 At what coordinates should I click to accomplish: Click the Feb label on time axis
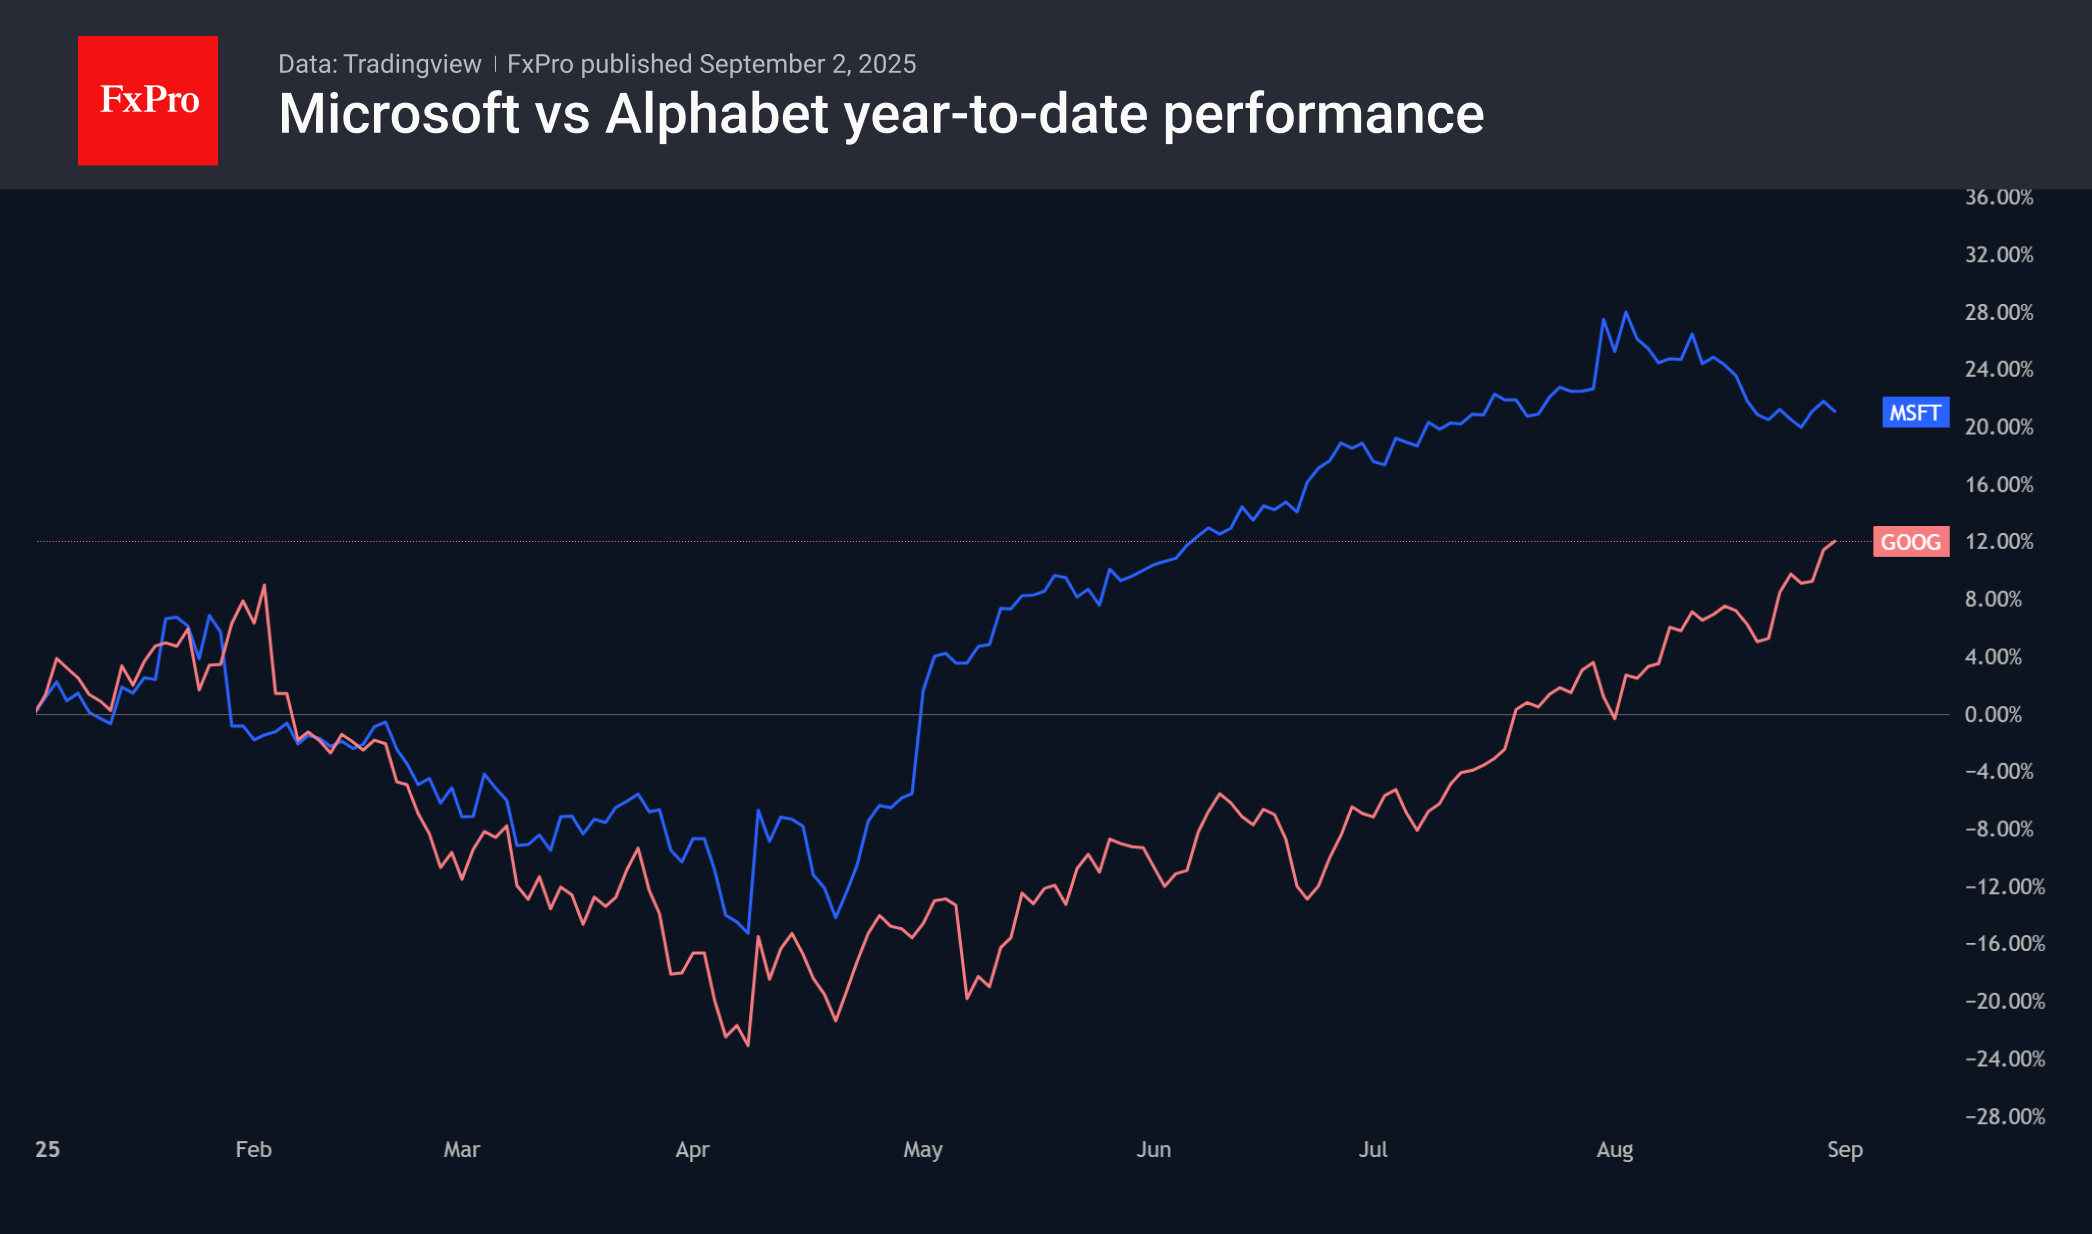(253, 1149)
